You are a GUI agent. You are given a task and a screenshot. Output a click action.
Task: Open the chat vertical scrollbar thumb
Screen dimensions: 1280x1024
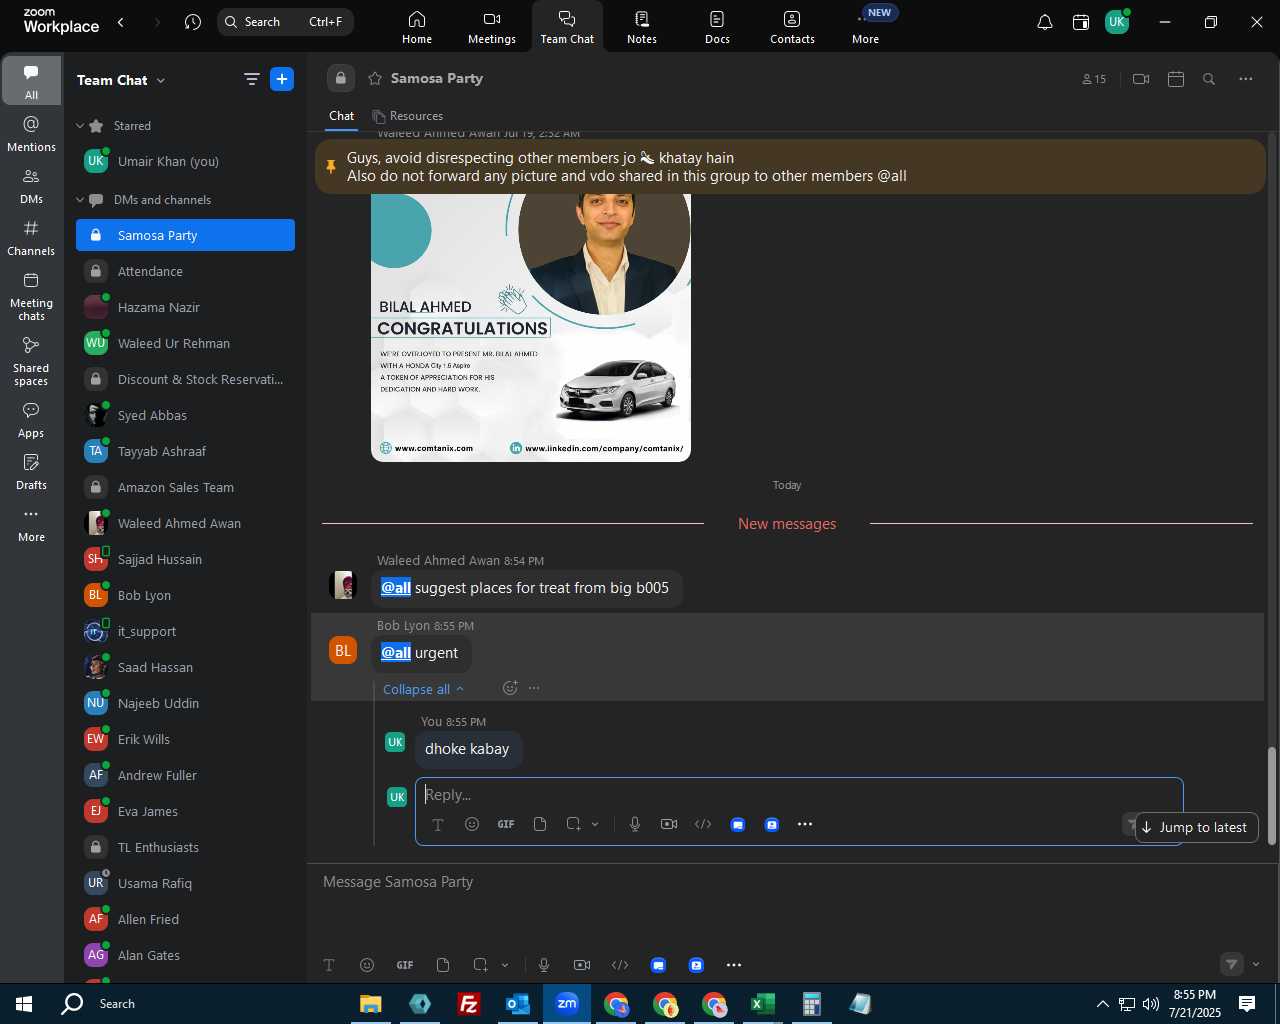tap(1272, 796)
